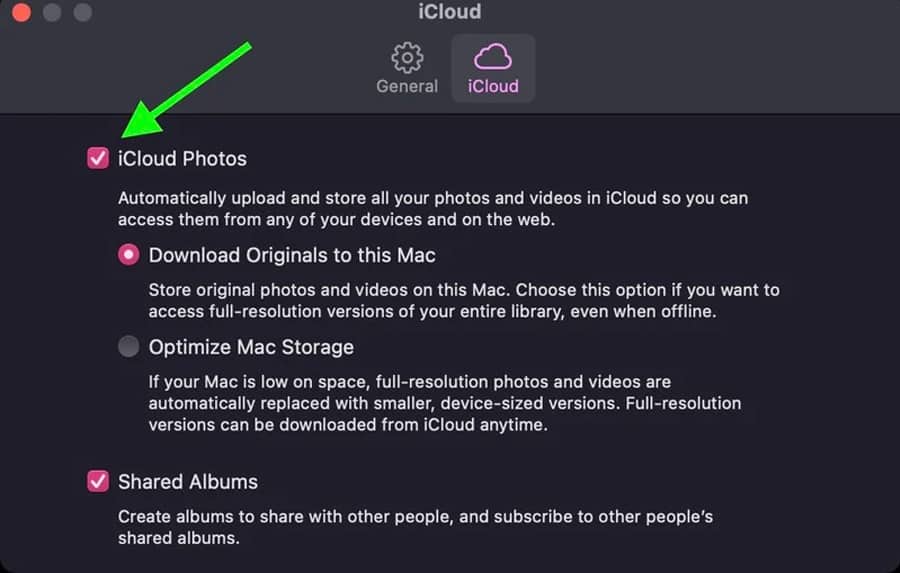
Task: Click the "Shared Albums" label text
Action: [188, 481]
